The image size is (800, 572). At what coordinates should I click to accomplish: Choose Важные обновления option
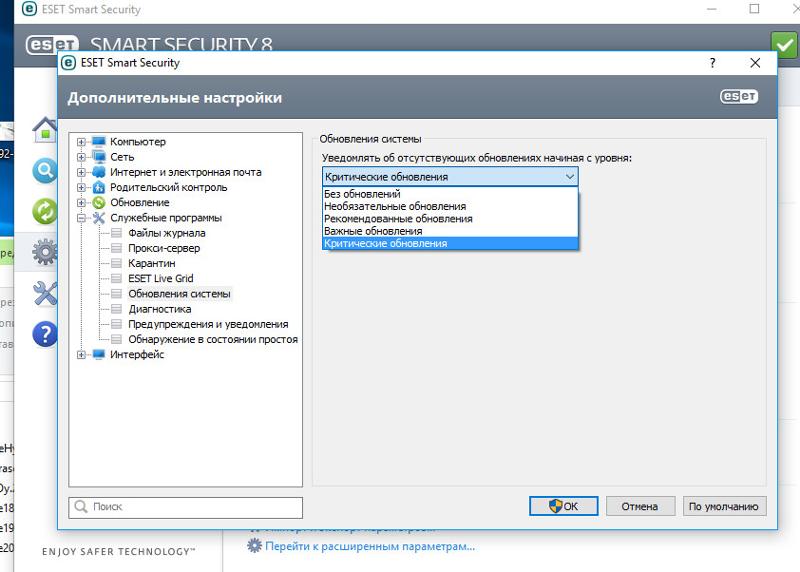450,231
